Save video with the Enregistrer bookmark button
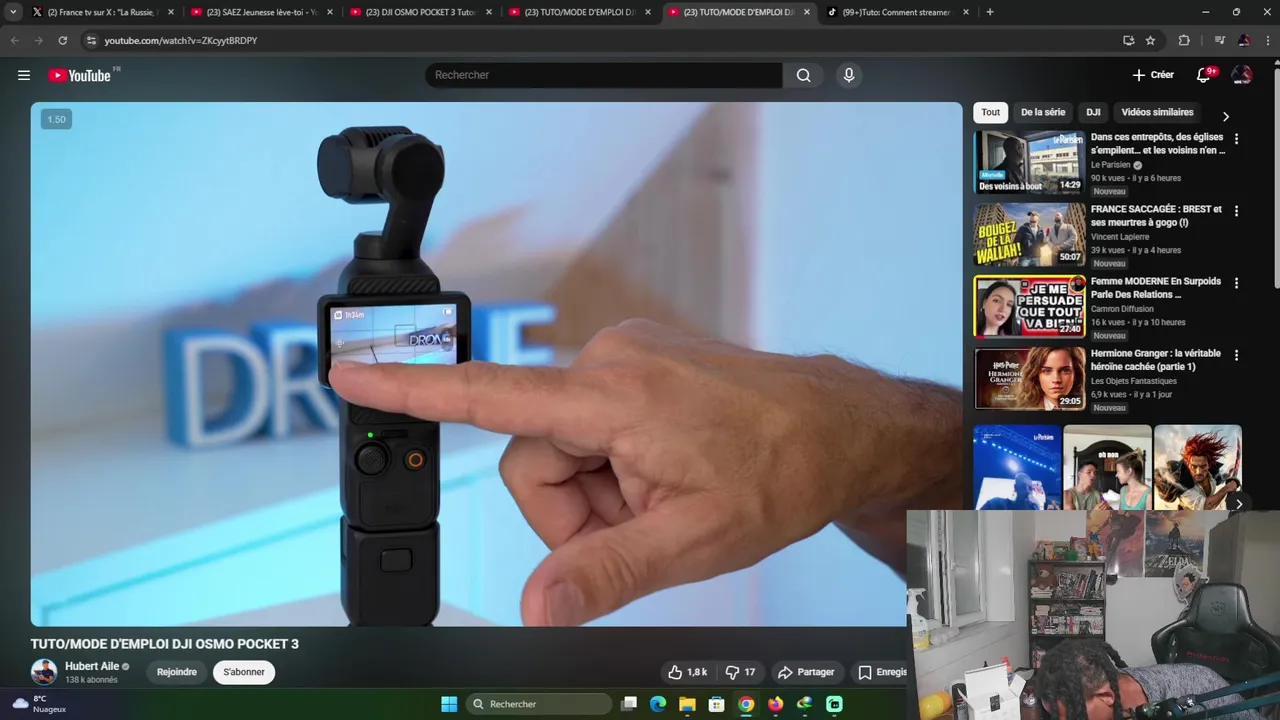The width and height of the screenshot is (1280, 720). pyautogui.click(x=878, y=672)
